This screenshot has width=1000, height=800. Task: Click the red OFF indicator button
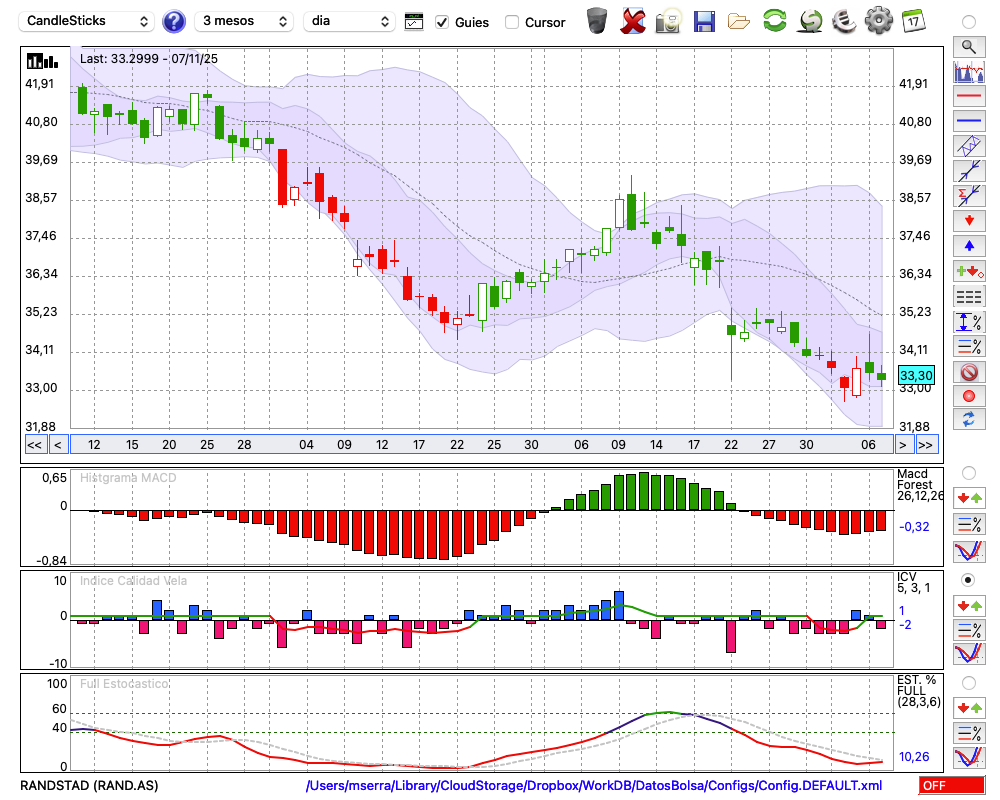[x=951, y=786]
